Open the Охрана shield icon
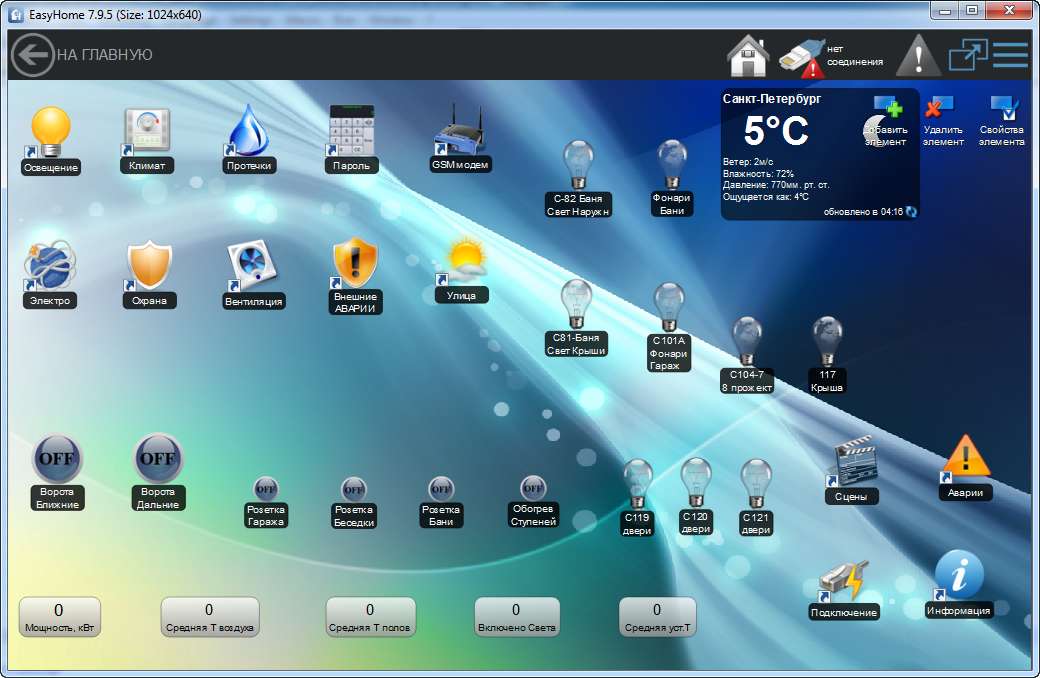Image resolution: width=1040 pixels, height=678 pixels. point(149,266)
